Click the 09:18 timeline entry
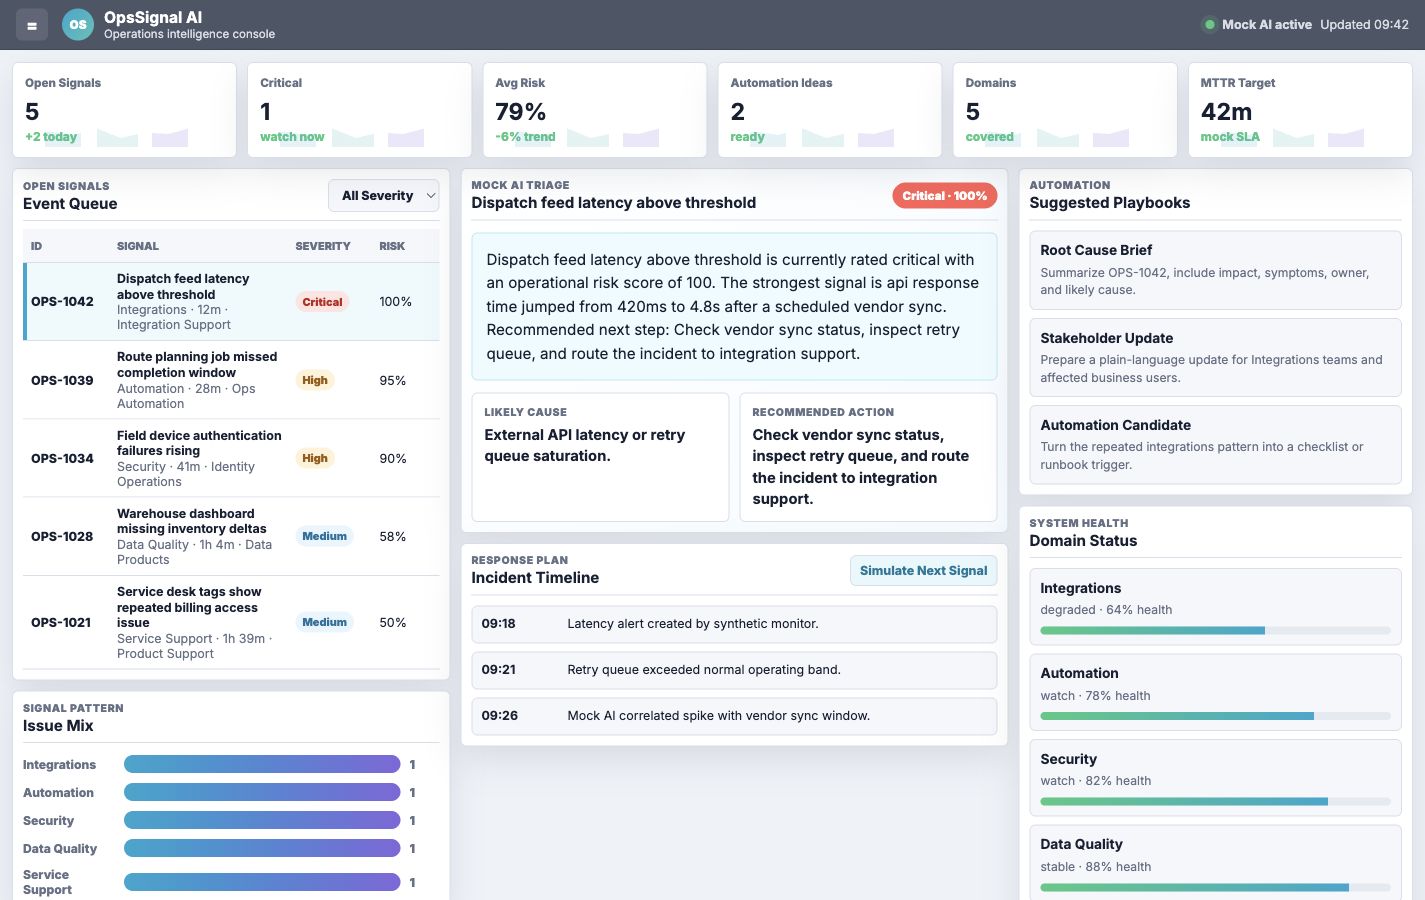Screen dimensions: 1425x900 pos(734,624)
